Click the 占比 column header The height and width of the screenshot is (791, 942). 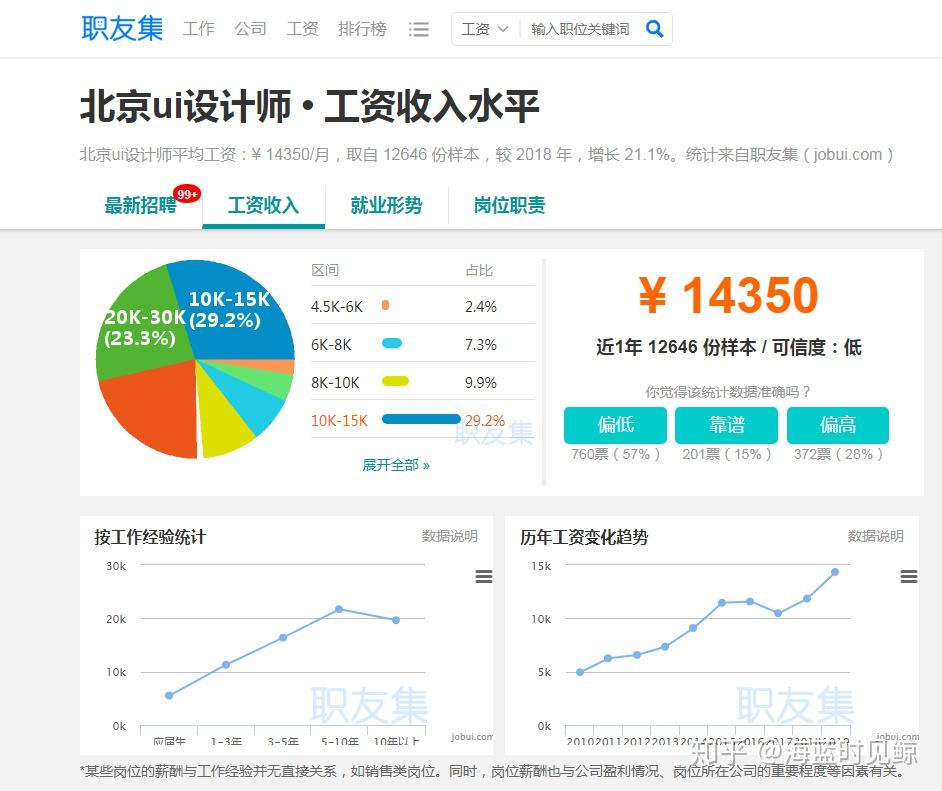point(479,270)
